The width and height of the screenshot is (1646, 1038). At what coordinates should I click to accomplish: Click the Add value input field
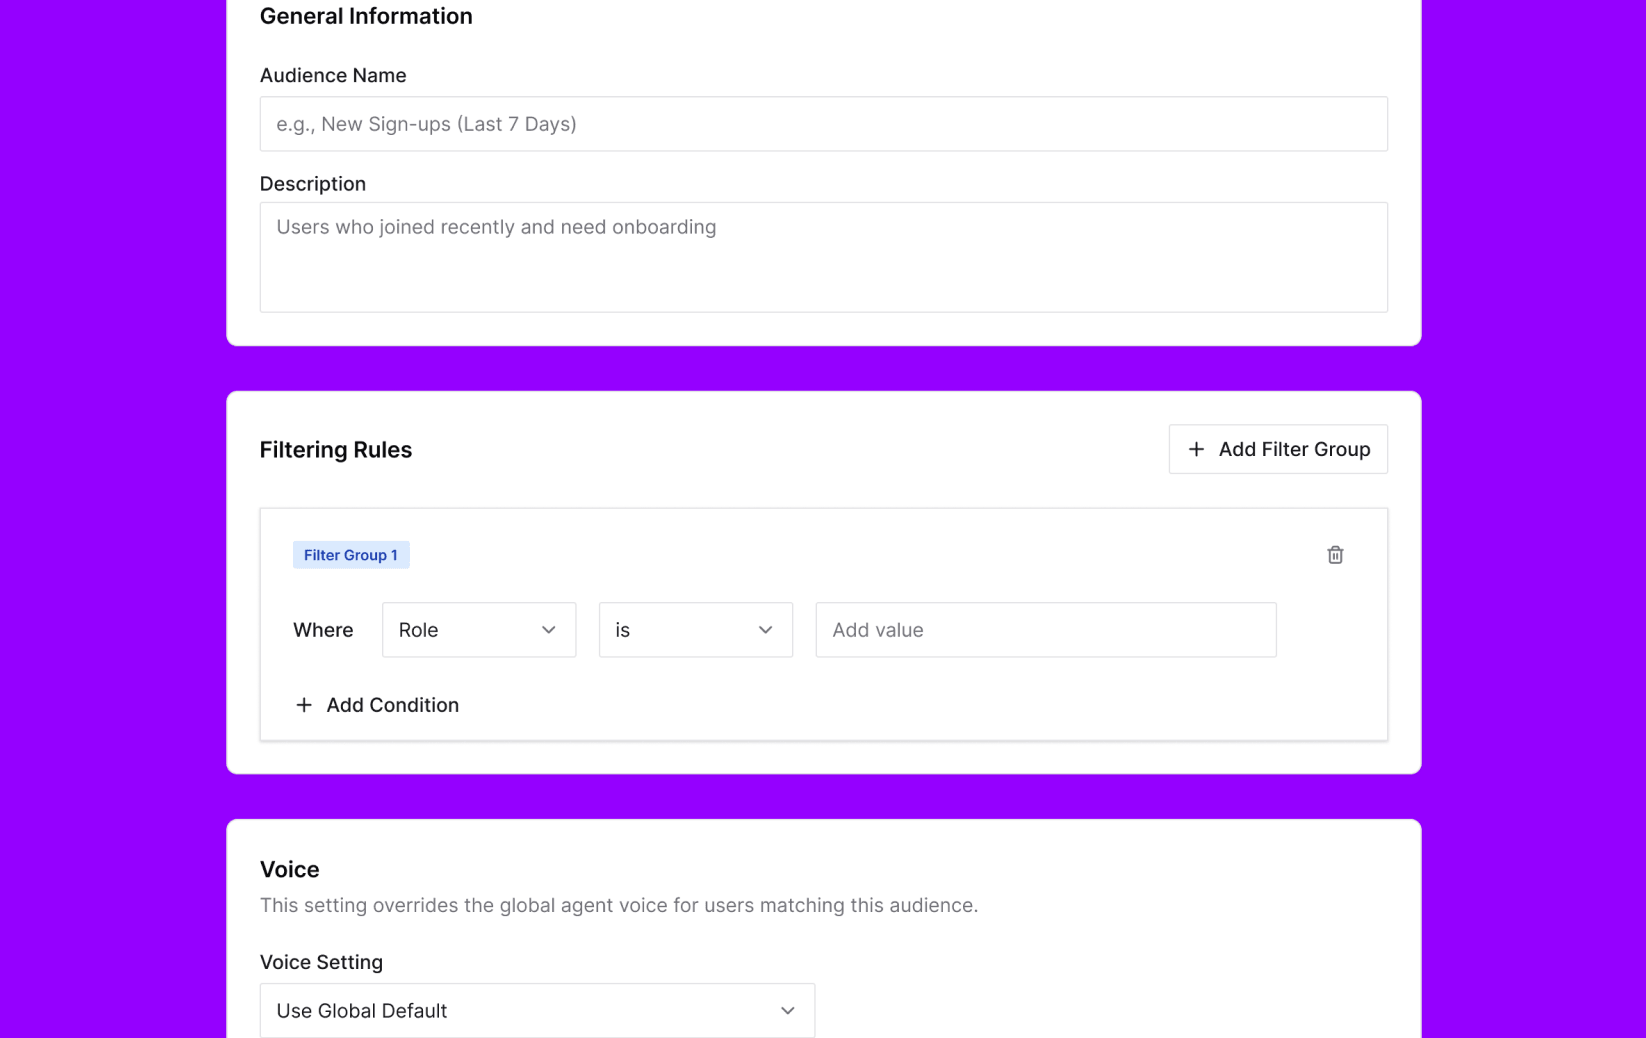point(1046,630)
